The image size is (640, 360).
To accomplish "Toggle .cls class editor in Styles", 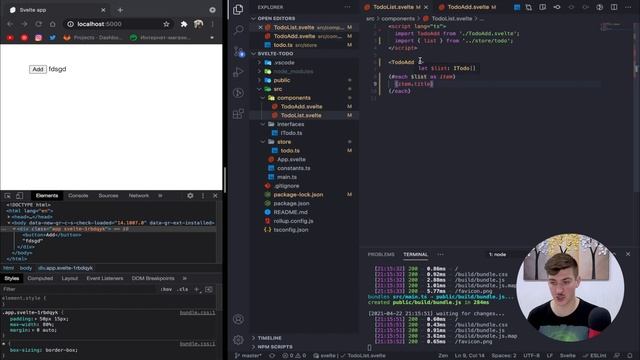I will (x=183, y=289).
